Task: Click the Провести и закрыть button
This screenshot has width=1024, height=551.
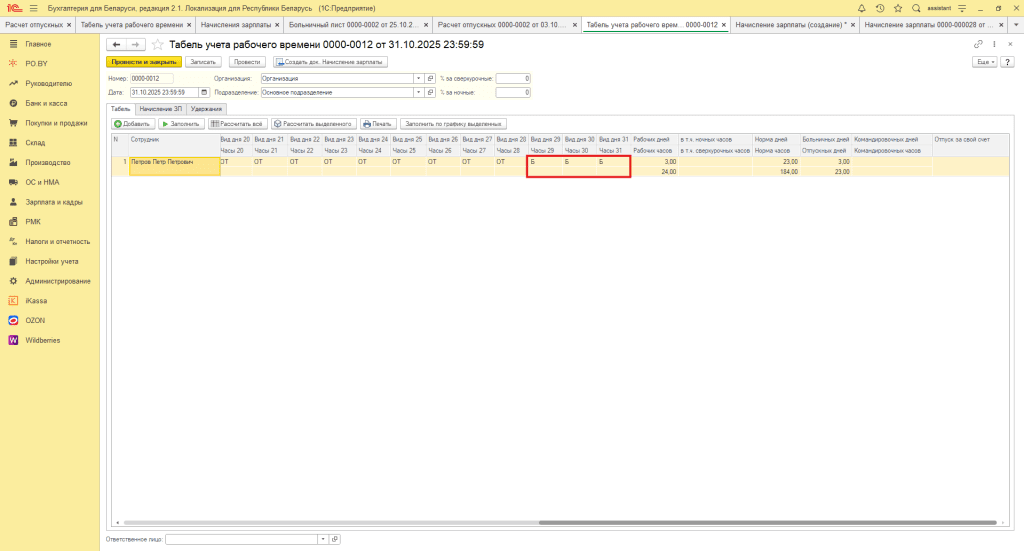Action: (144, 62)
